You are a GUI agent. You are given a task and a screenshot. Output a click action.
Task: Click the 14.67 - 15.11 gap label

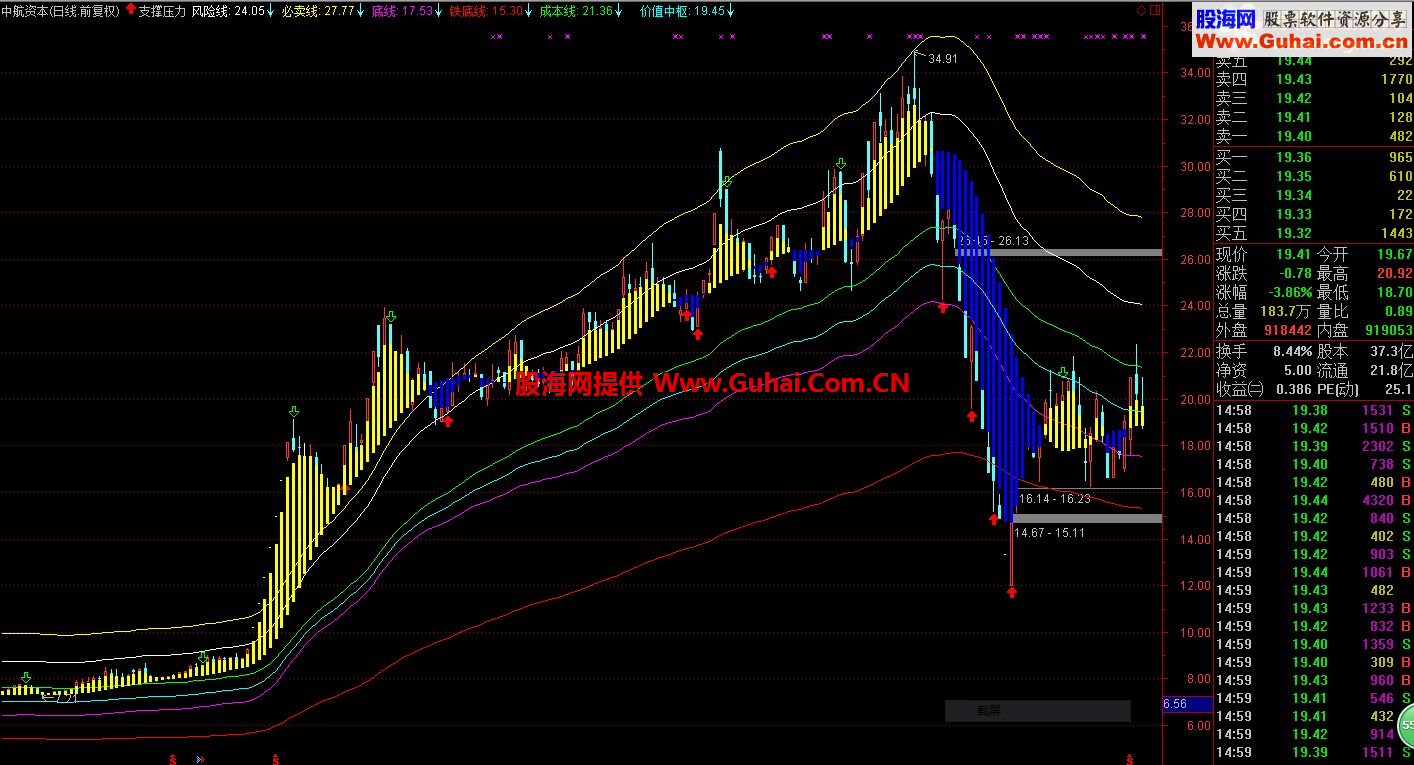click(x=1049, y=533)
